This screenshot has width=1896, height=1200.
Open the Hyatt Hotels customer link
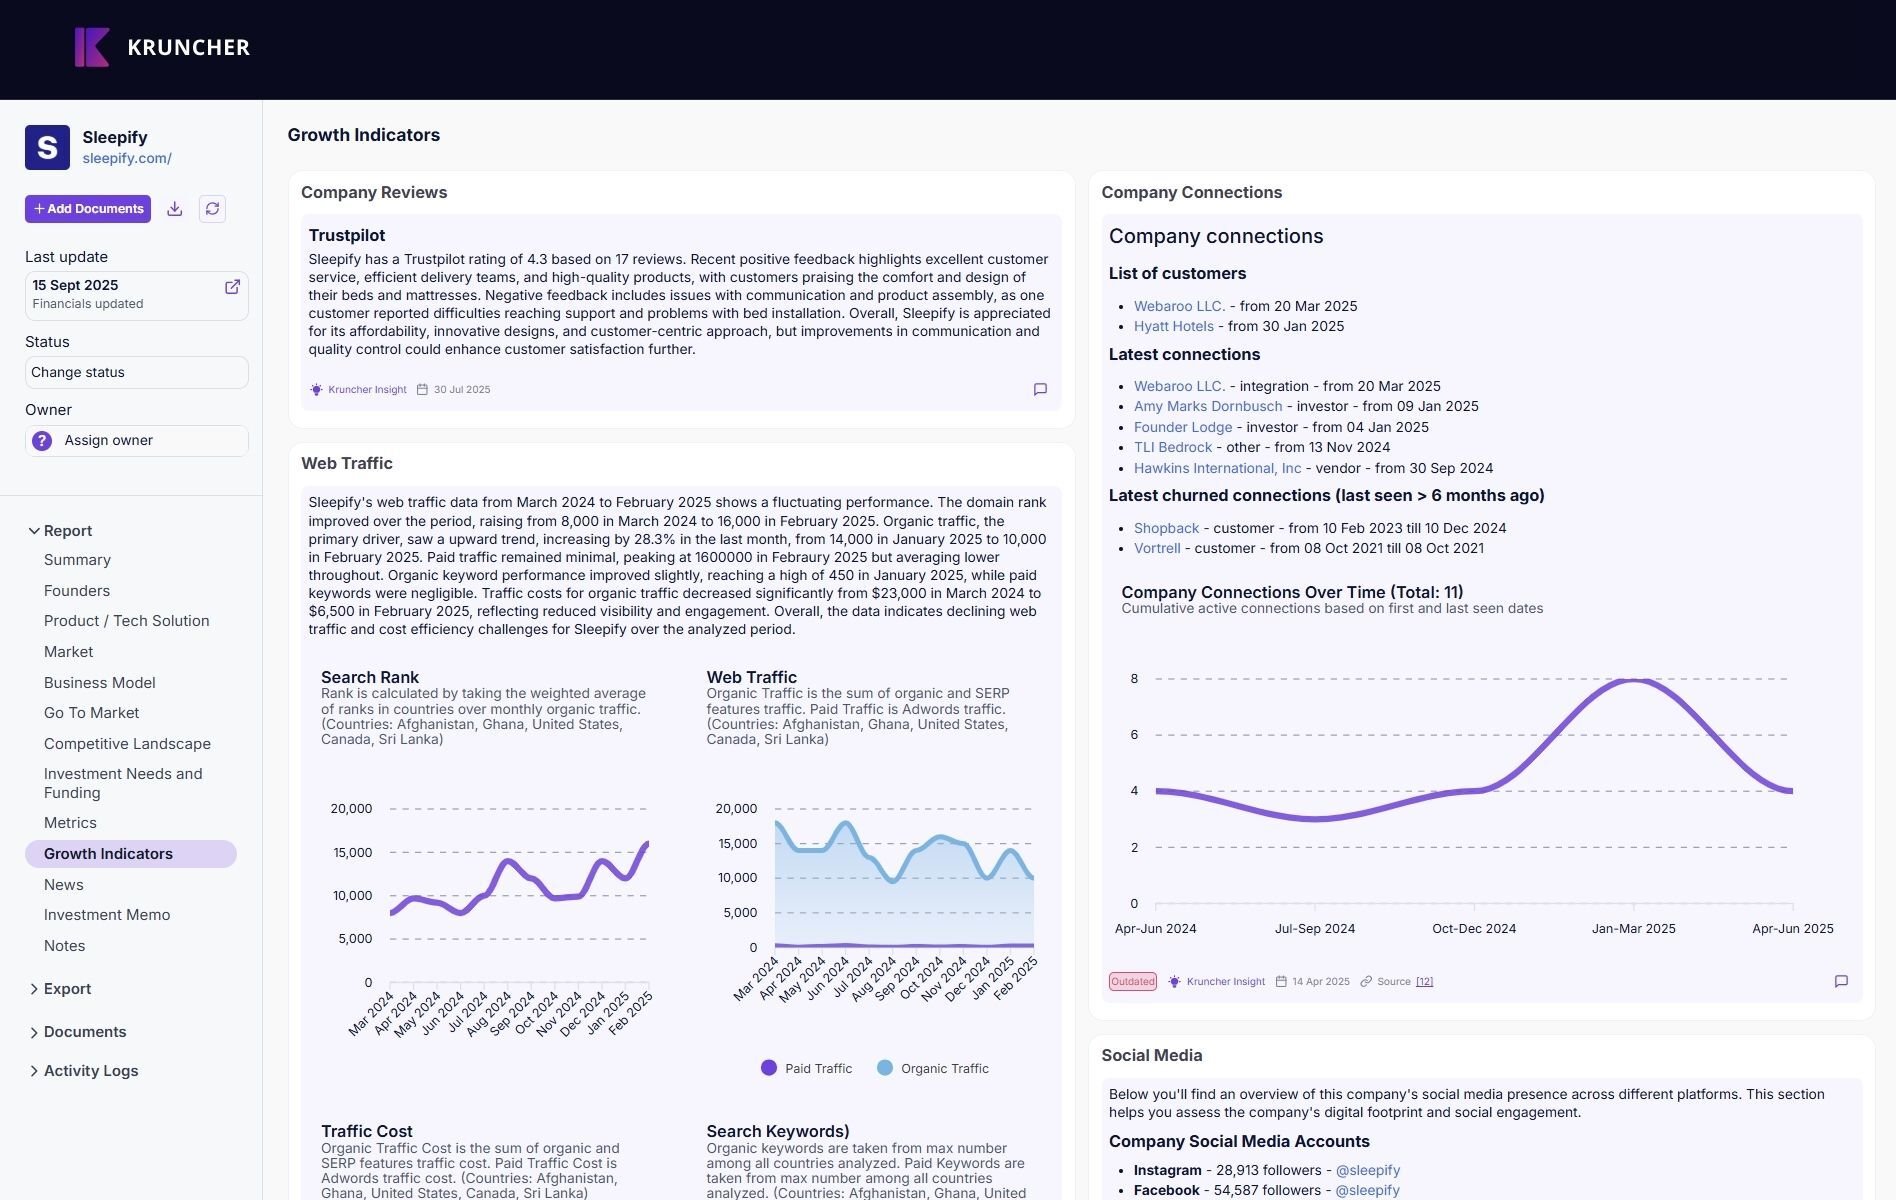[1173, 326]
